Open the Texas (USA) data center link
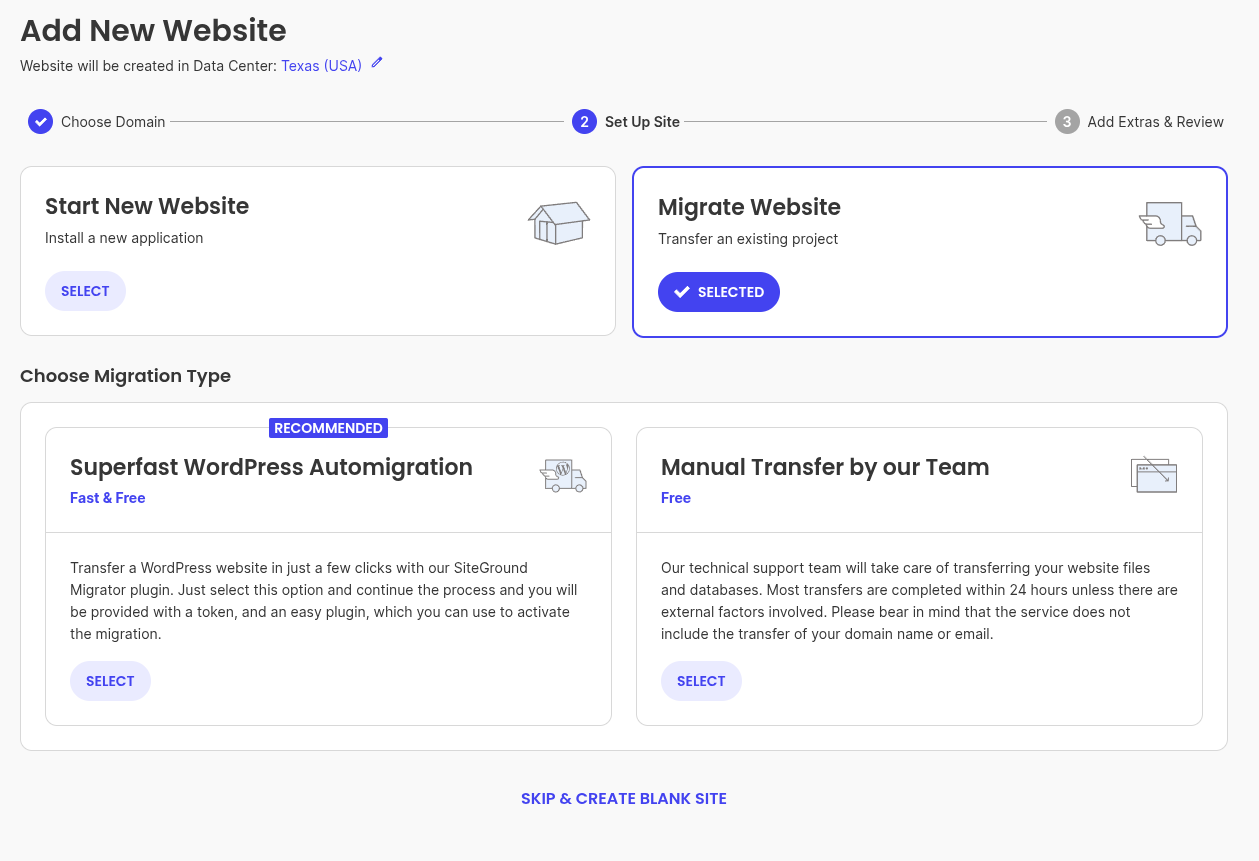Viewport: 1259px width, 861px height. point(321,66)
